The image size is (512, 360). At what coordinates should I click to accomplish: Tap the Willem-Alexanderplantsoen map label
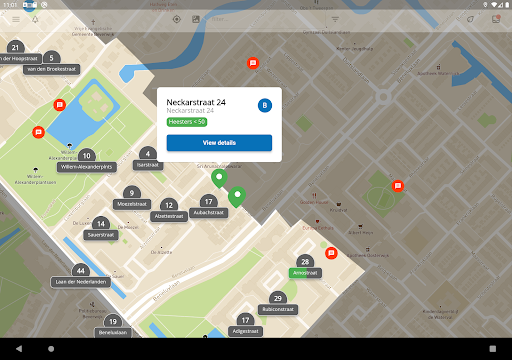[x=35, y=179]
